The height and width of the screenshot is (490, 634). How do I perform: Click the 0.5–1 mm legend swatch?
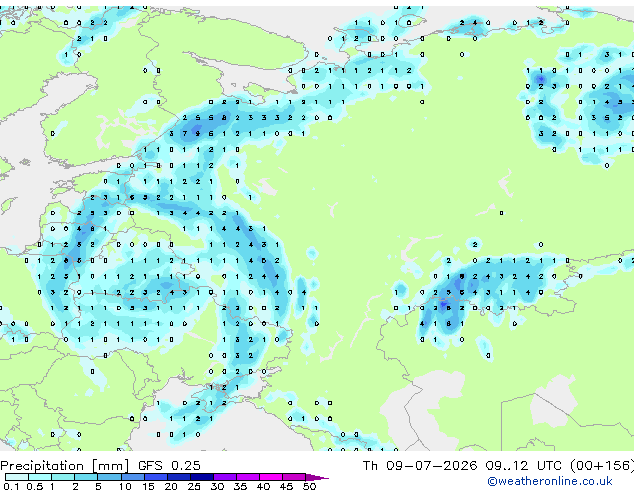click(x=40, y=477)
